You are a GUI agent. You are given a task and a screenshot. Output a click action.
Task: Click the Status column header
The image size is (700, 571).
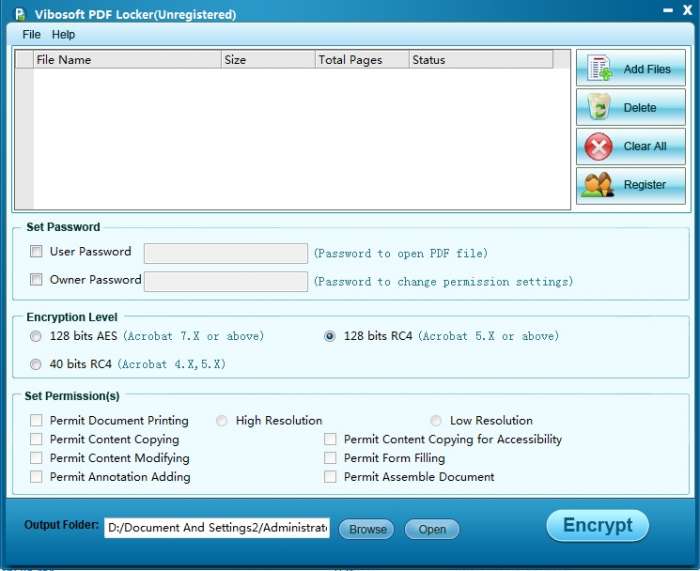click(x=481, y=60)
